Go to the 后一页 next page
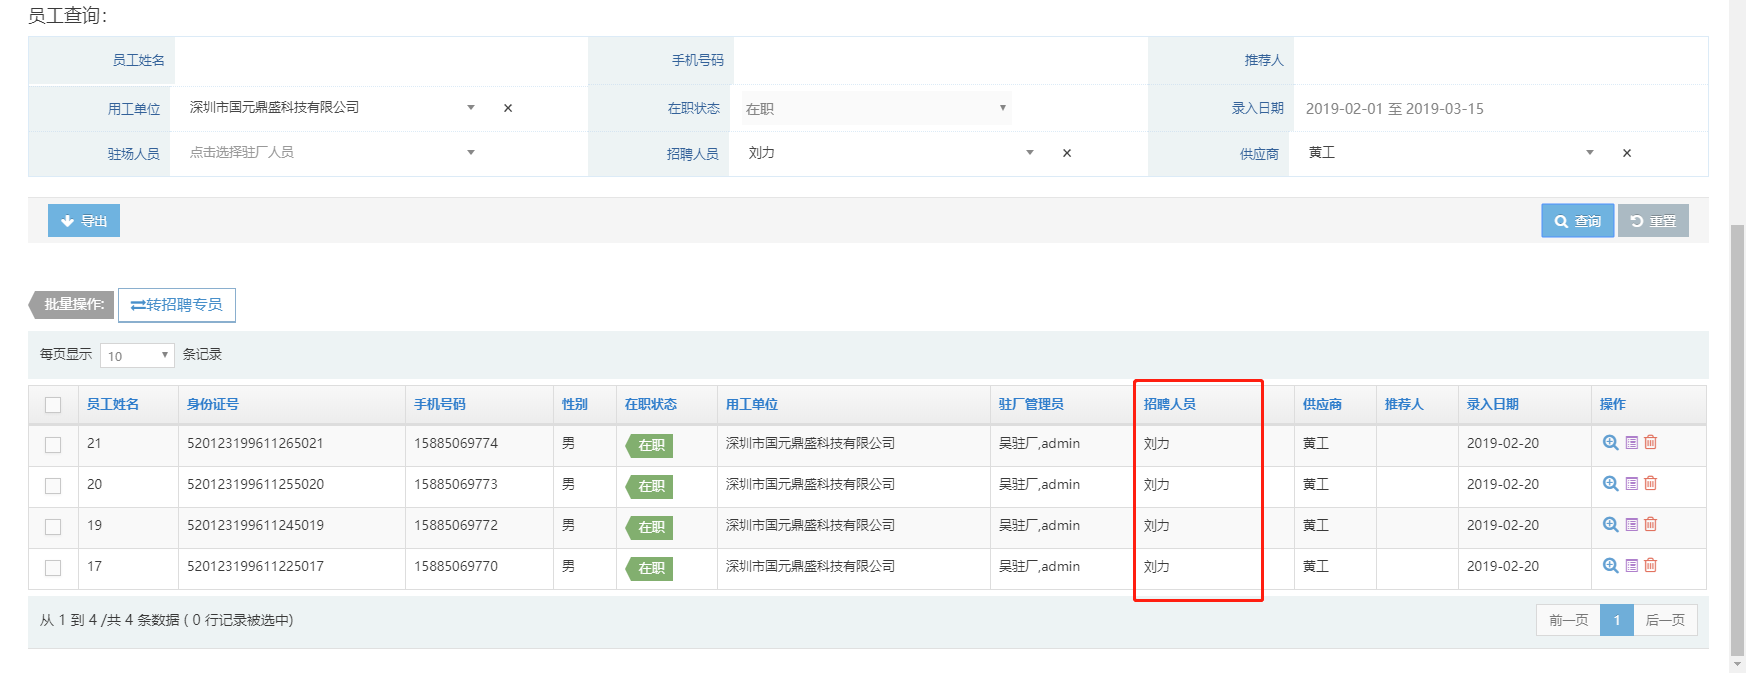Viewport: 1759px width, 678px height. pyautogui.click(x=1665, y=620)
